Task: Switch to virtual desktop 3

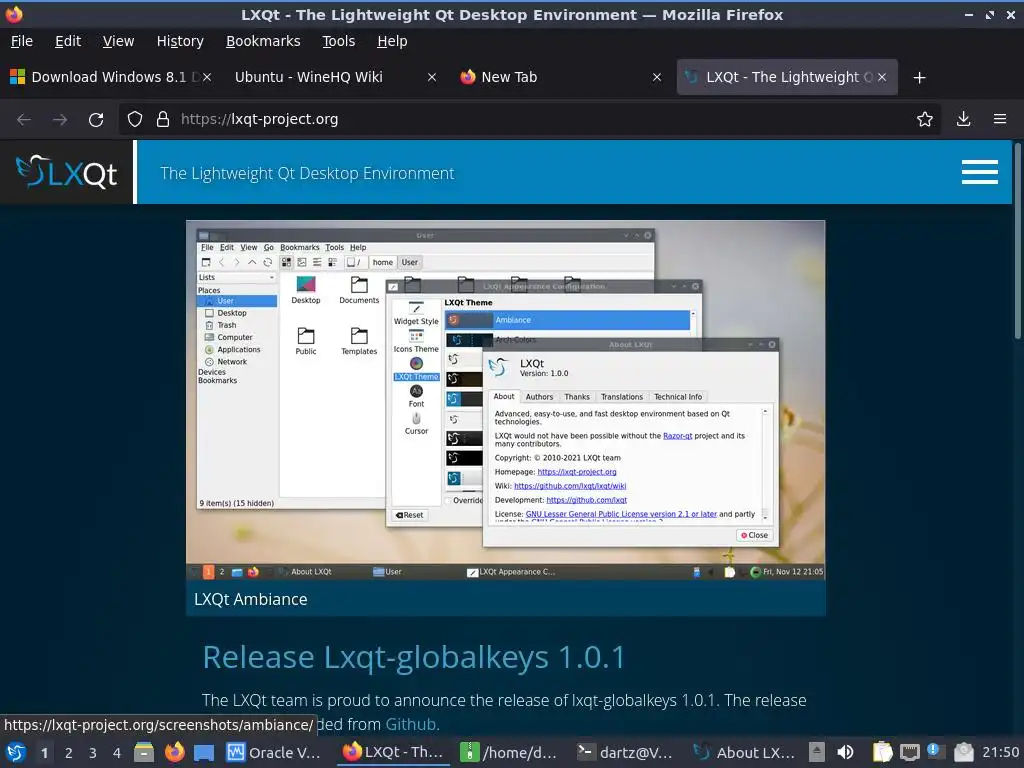Action: 93,753
